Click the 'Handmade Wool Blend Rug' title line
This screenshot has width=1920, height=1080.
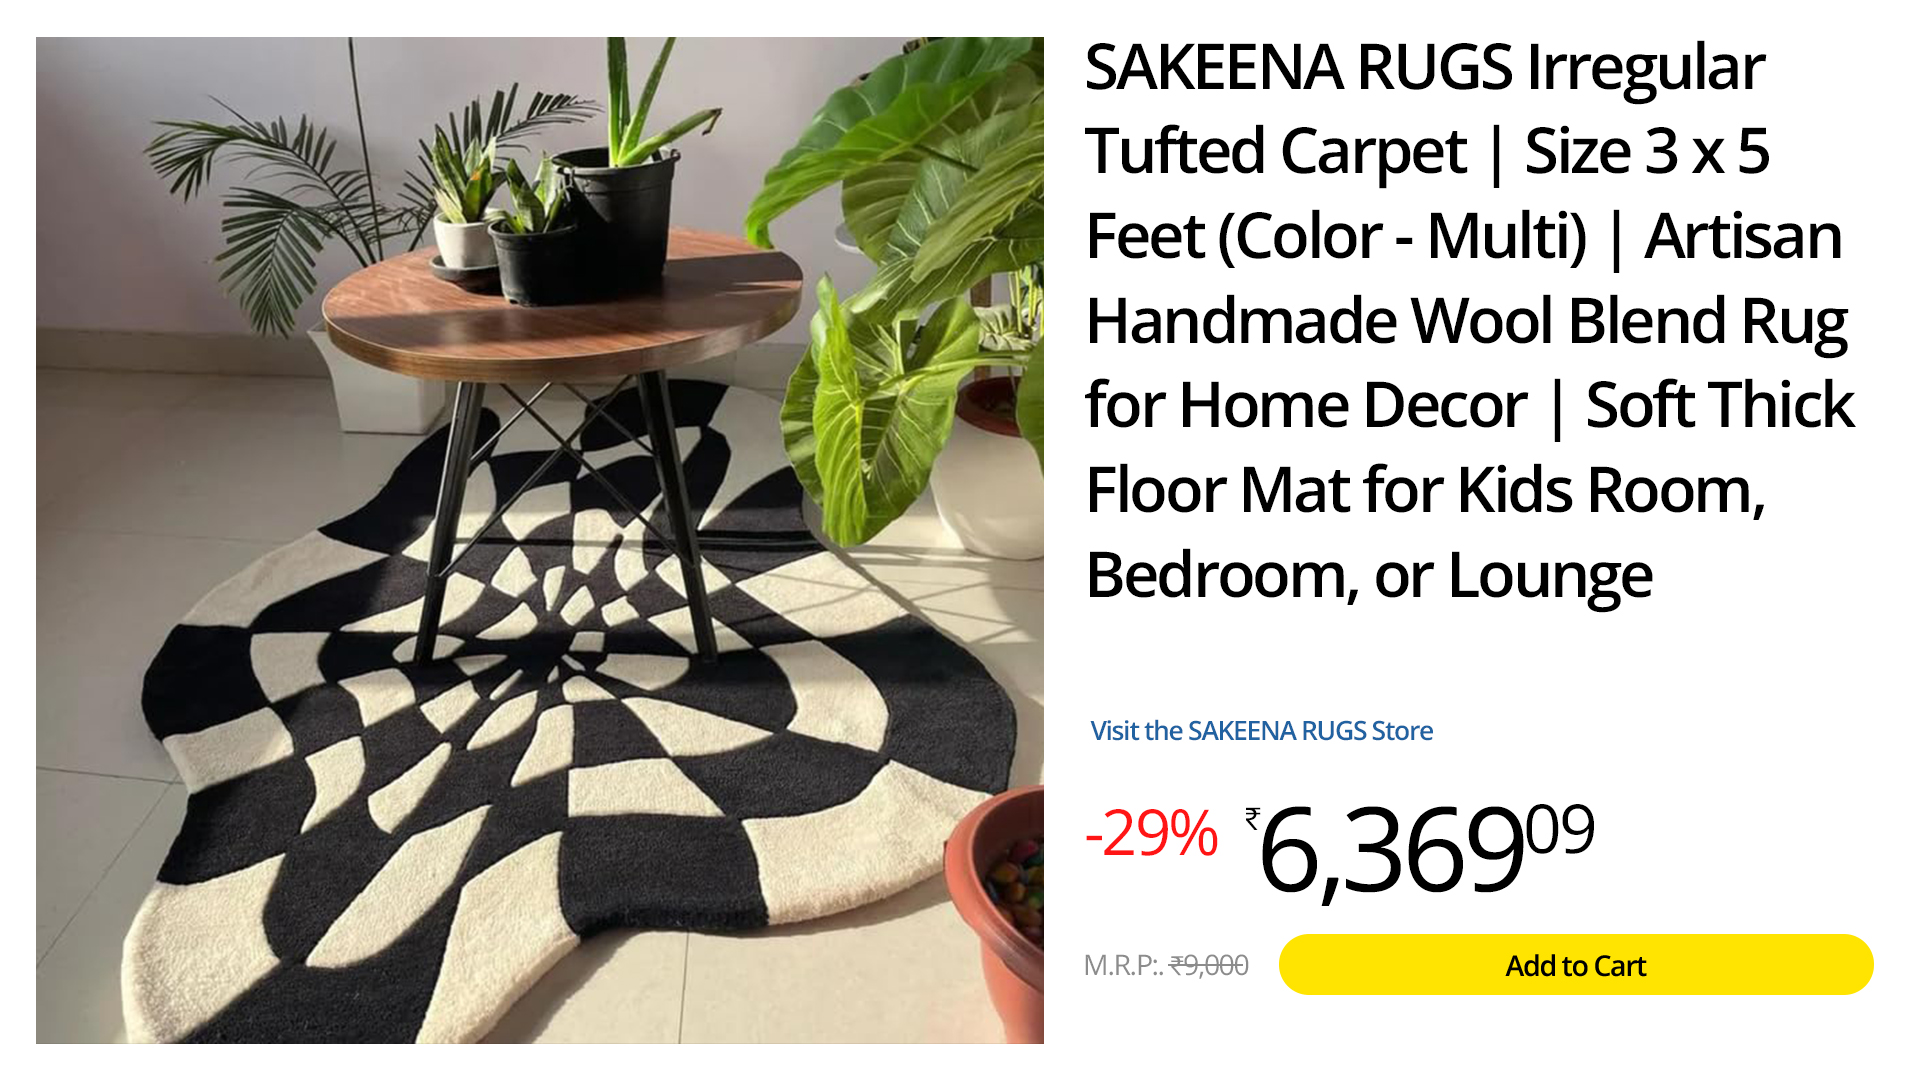[x=1467, y=322]
